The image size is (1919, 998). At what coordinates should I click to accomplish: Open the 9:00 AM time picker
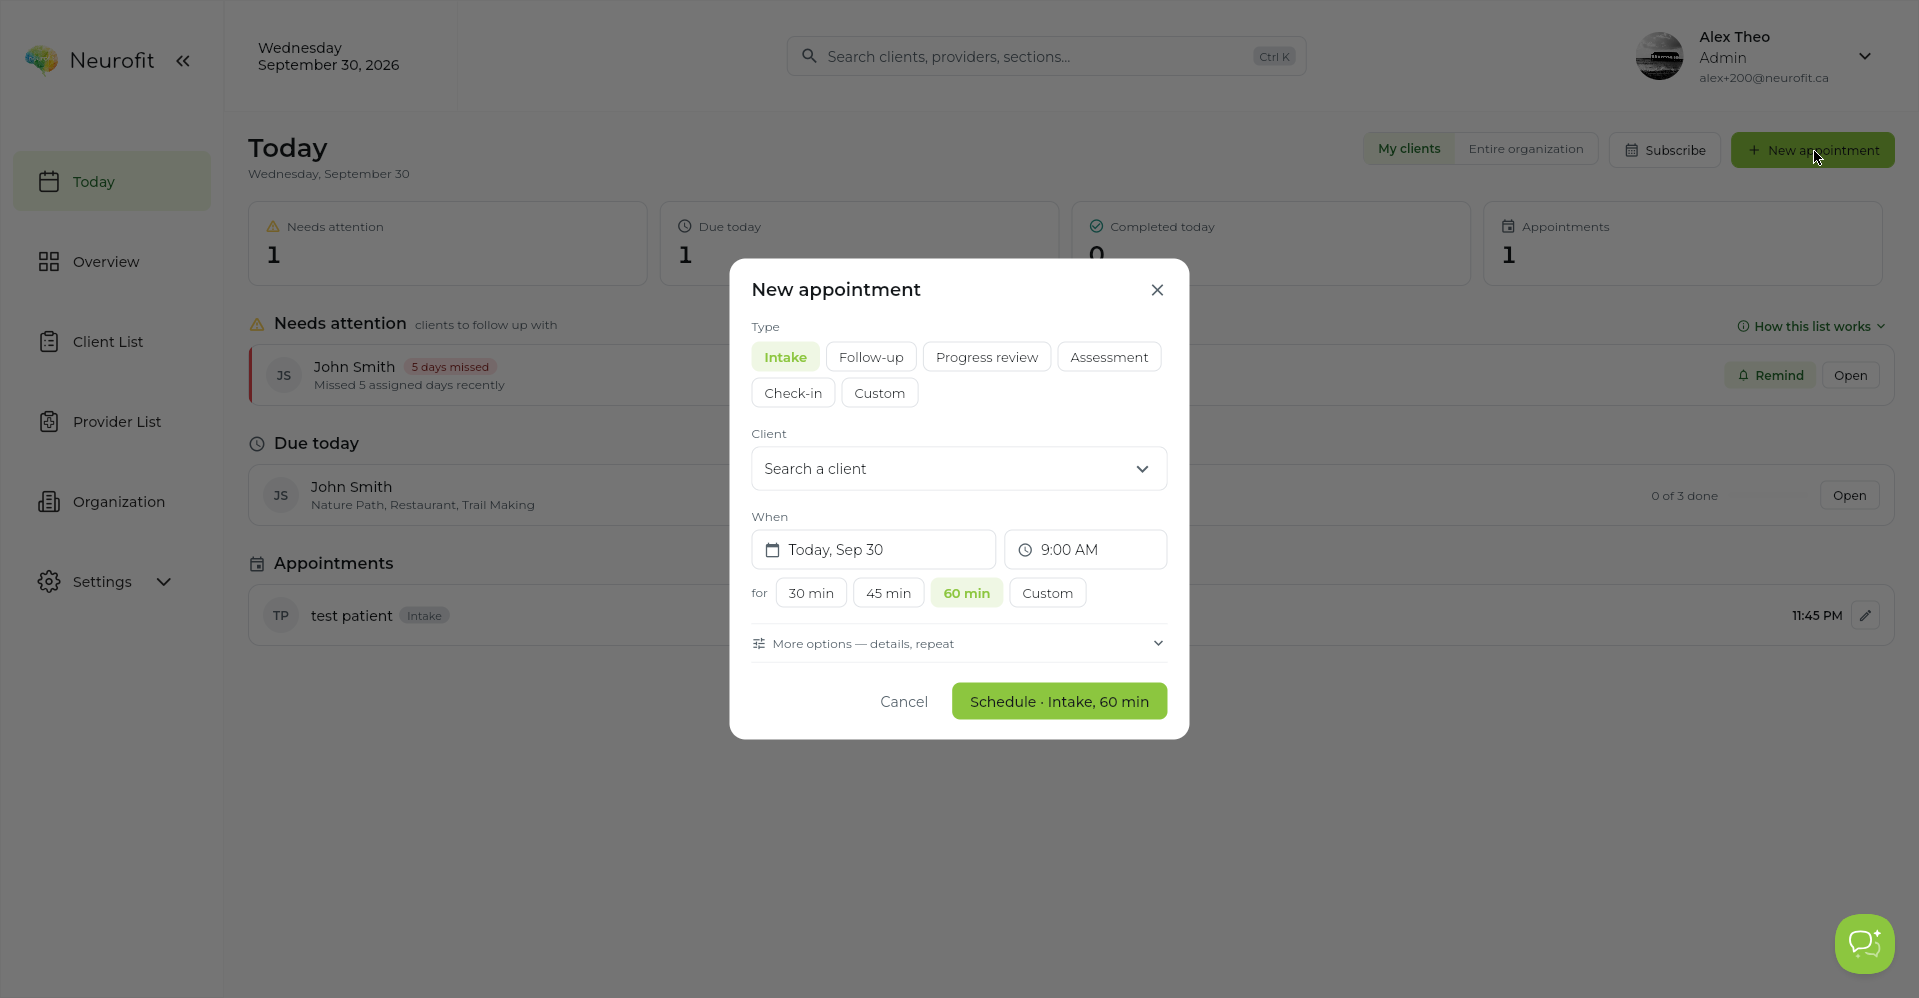1085,550
